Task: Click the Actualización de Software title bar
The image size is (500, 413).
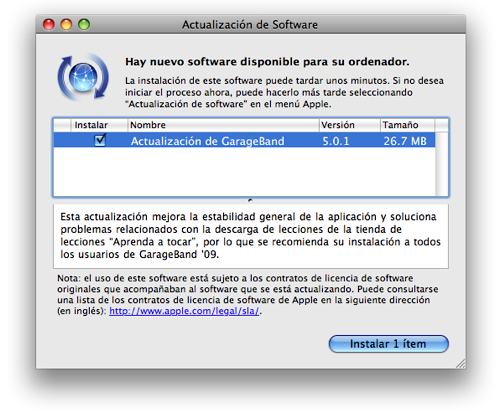Action: 250,24
